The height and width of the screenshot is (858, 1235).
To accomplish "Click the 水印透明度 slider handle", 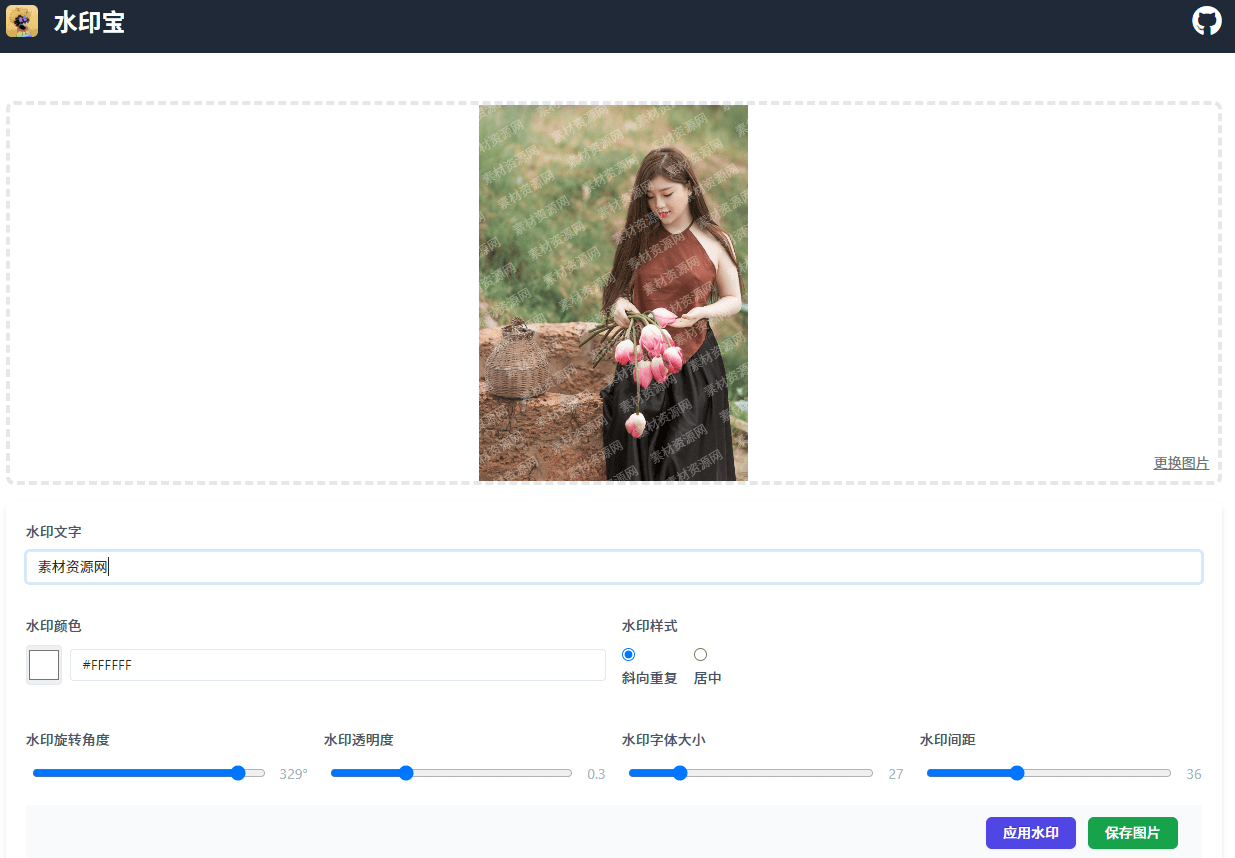I will click(406, 773).
